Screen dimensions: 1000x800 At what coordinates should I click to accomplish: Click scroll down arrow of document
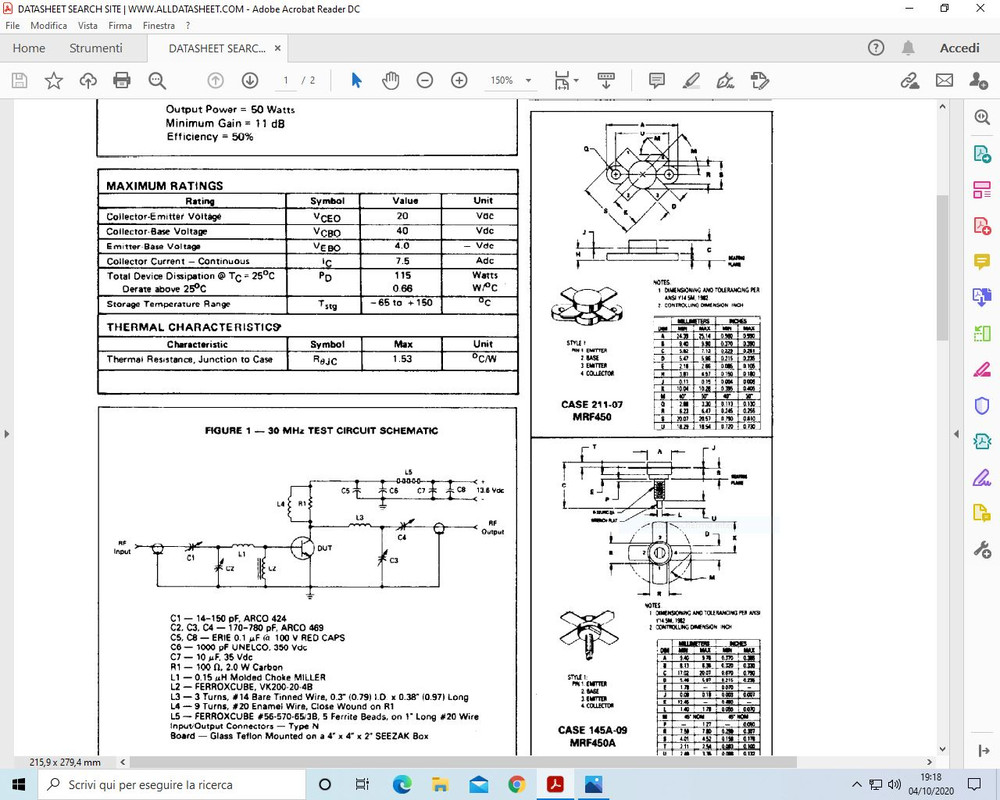[943, 749]
